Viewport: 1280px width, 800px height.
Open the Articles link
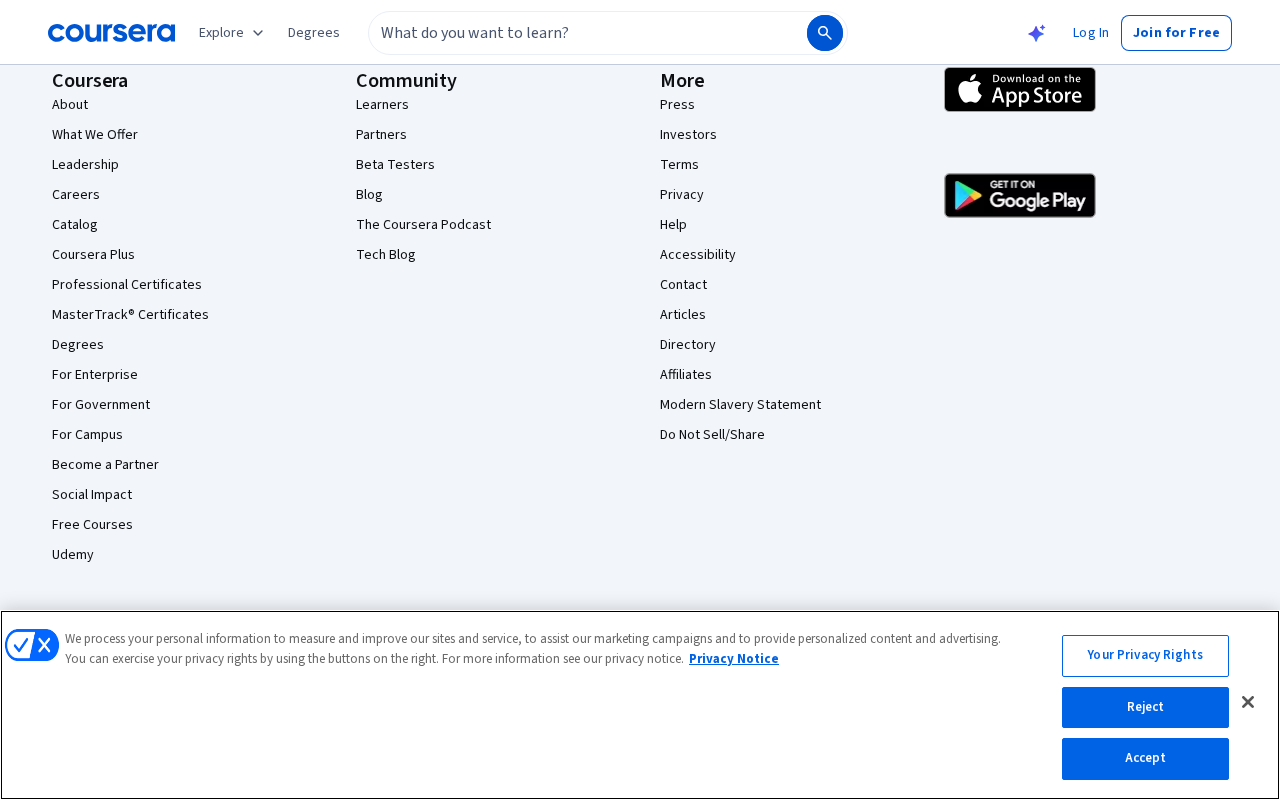(683, 315)
